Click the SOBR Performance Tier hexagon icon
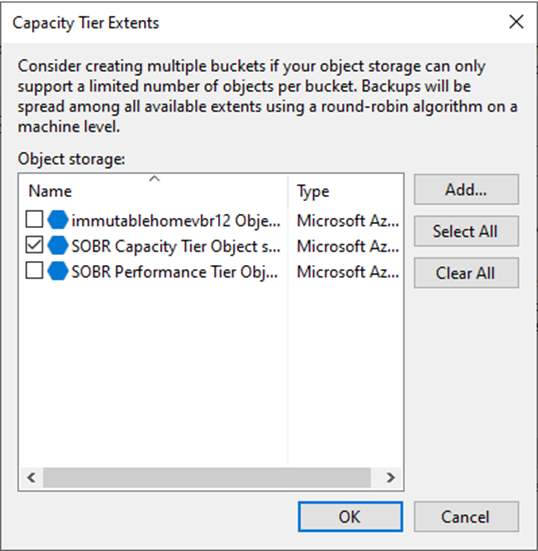538x551 pixels. [58, 271]
